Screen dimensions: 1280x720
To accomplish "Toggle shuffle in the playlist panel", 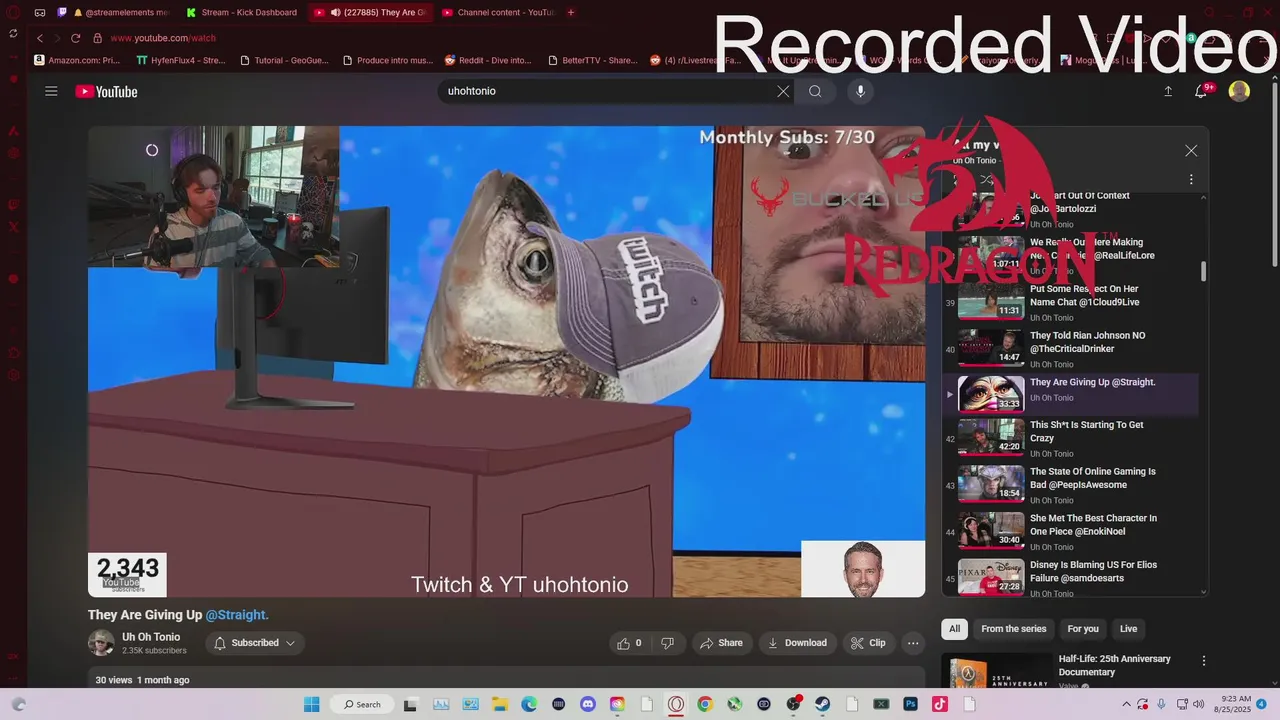I will [986, 180].
